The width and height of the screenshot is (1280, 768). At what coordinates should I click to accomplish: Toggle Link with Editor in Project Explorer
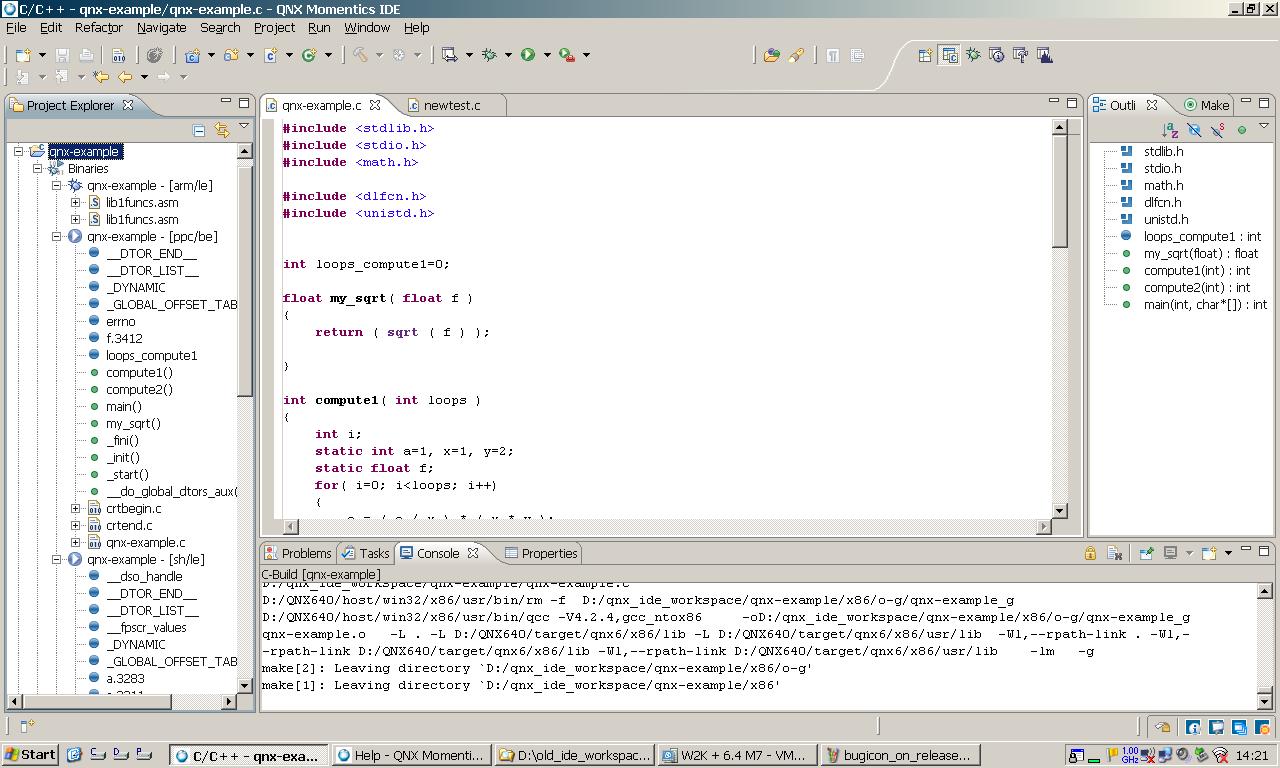click(221, 130)
